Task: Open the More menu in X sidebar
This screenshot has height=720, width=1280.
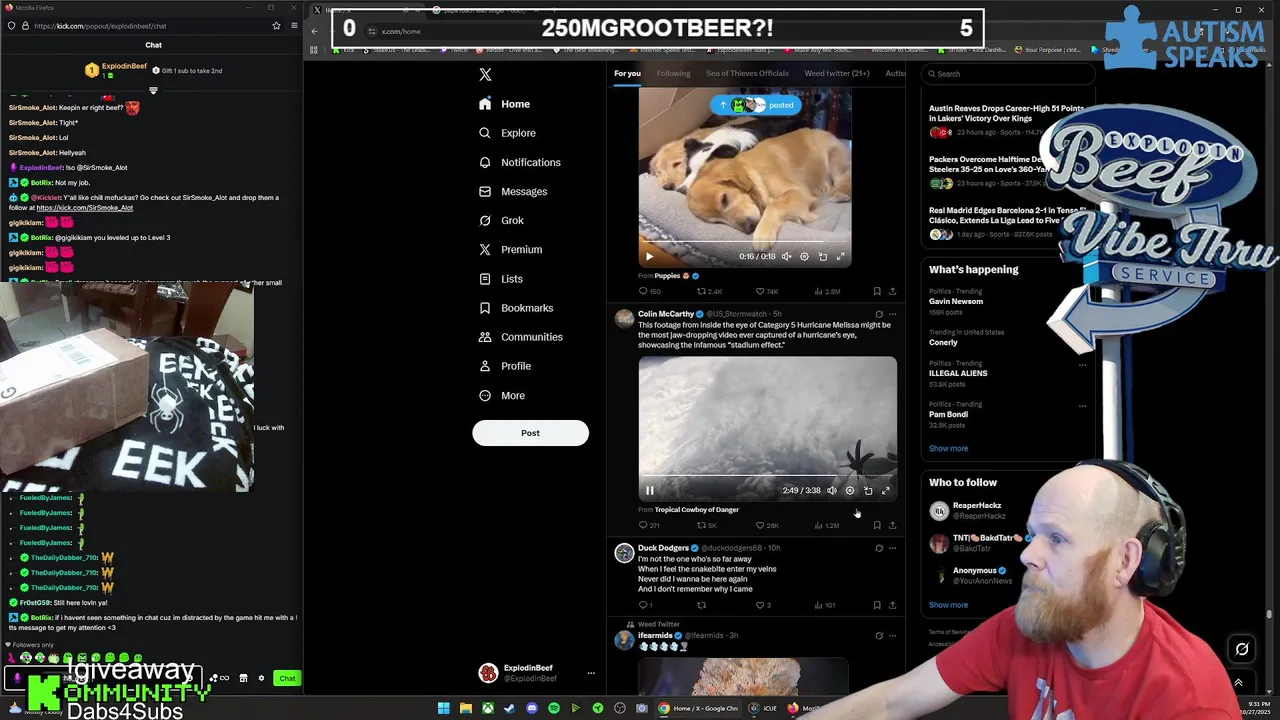Action: [501, 395]
